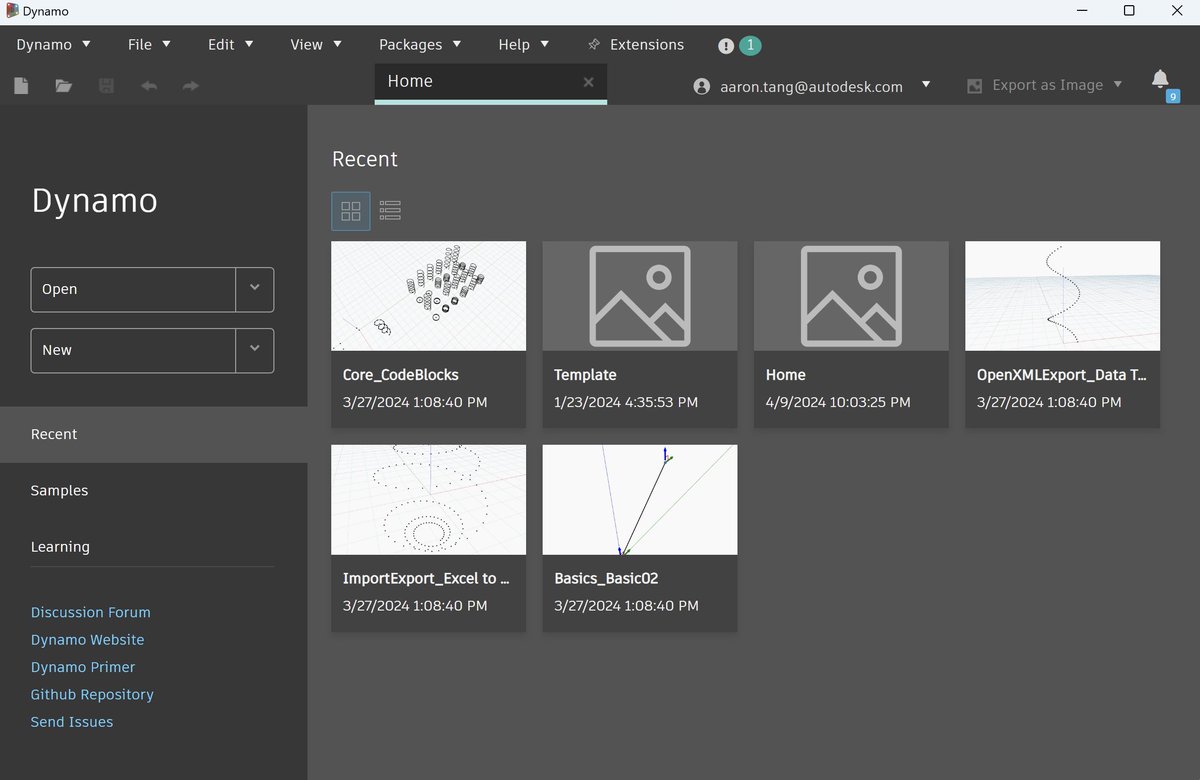Open the Discussion Forum link
The width and height of the screenshot is (1200, 780).
tap(91, 612)
